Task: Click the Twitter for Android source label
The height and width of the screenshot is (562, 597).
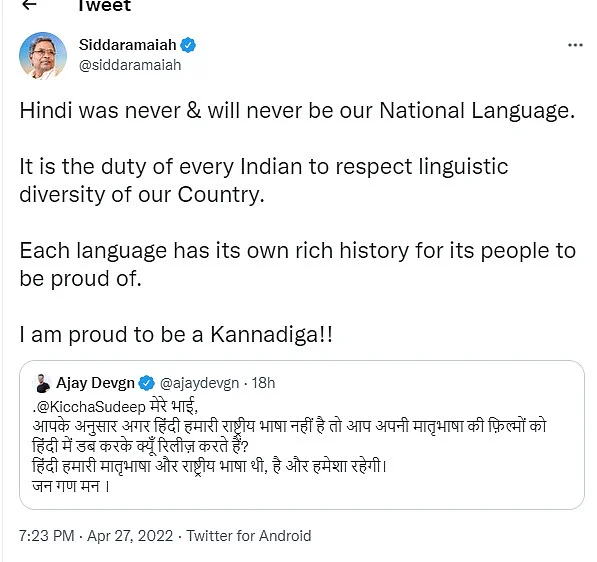Action: 249,536
